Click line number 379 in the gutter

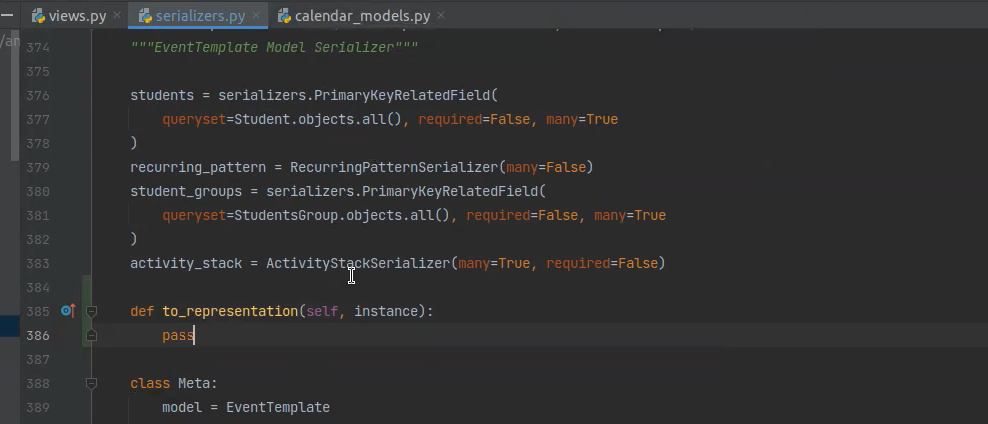coord(38,167)
